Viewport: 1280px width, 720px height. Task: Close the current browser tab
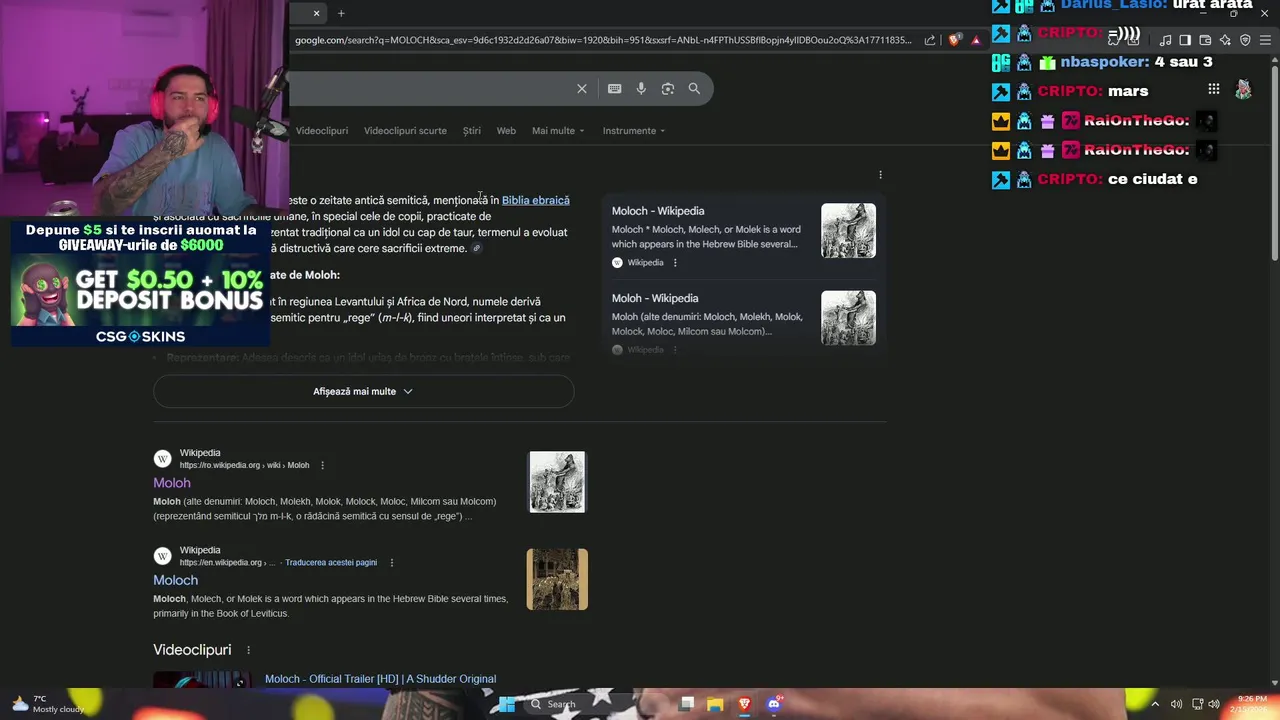point(316,13)
